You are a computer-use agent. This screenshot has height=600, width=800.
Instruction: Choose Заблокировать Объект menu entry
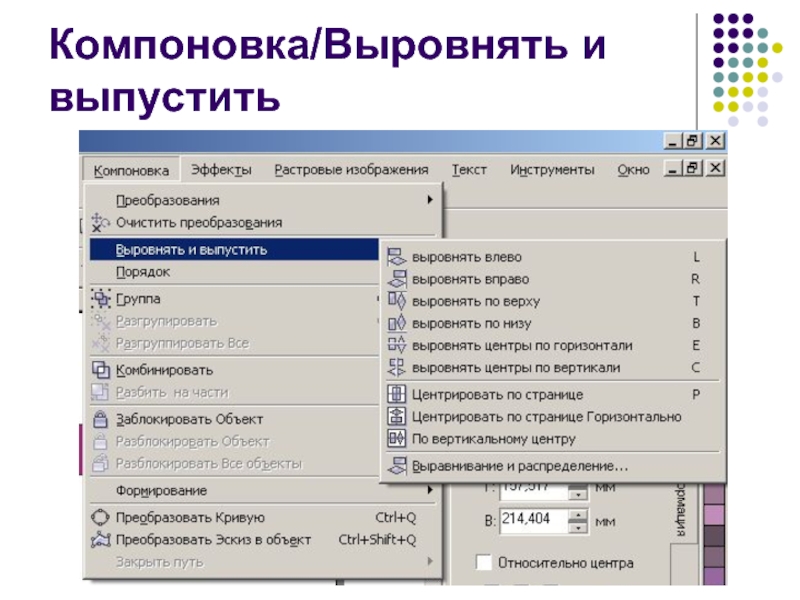point(234,419)
